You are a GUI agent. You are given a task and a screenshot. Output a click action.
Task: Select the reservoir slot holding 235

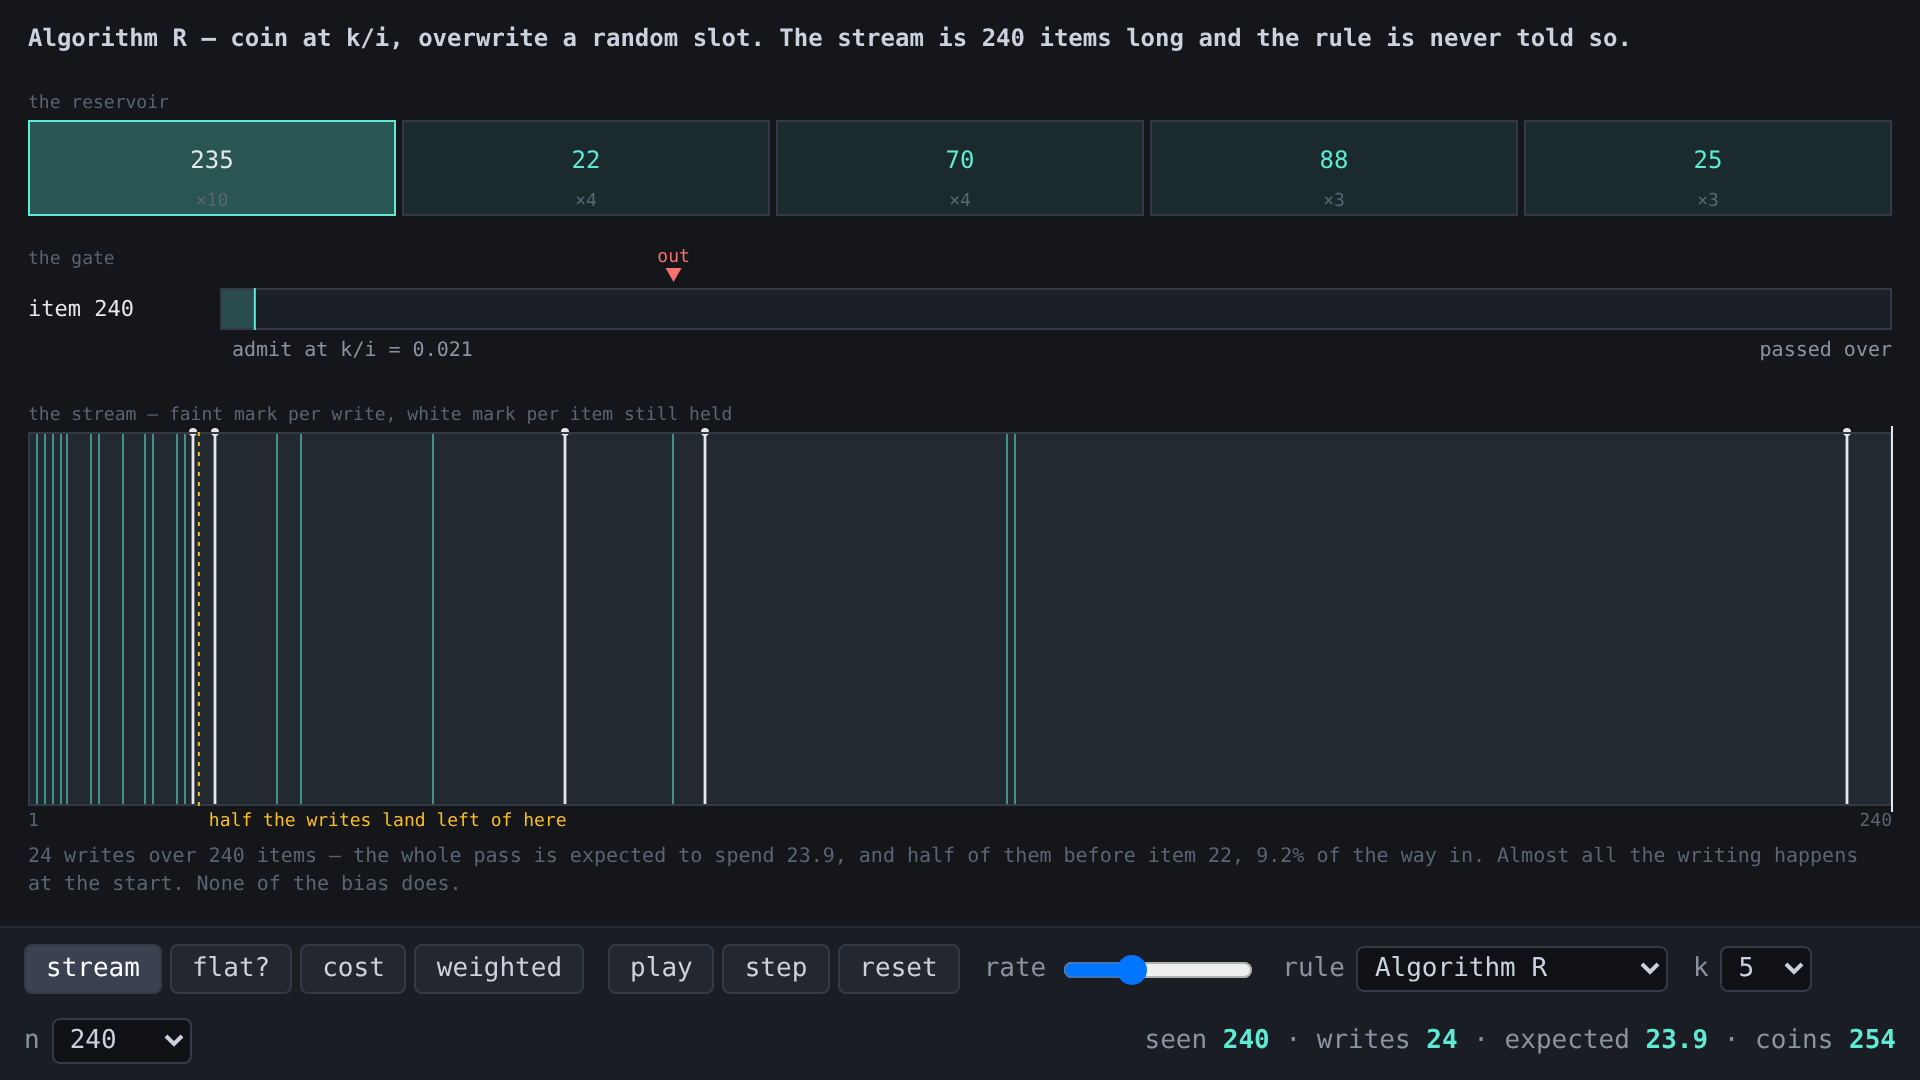tap(212, 168)
